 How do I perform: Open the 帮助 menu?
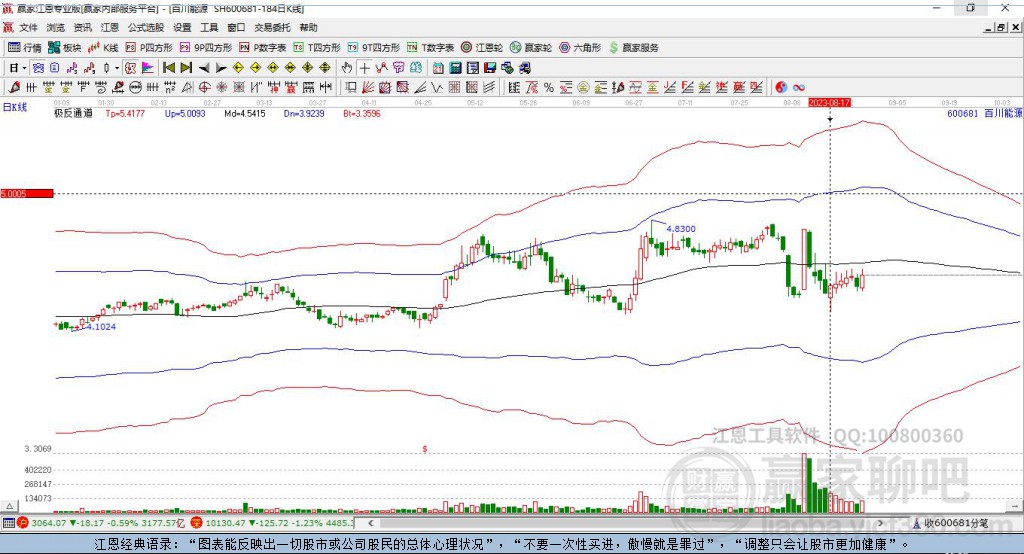tap(308, 27)
